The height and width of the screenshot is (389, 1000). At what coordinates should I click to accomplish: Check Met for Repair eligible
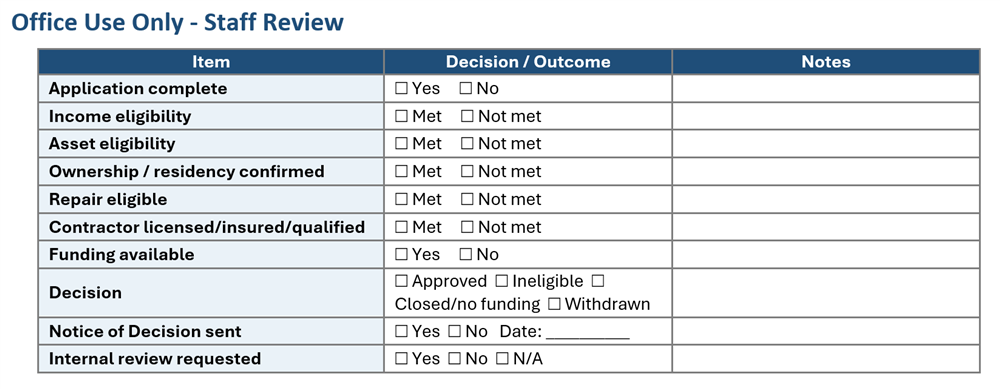click(x=401, y=200)
